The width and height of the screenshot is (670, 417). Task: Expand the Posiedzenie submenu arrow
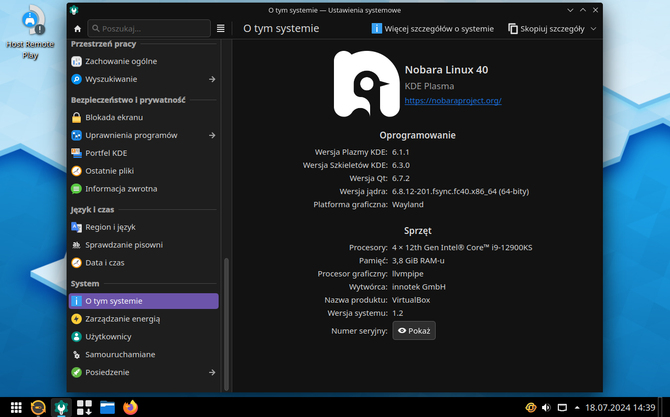(x=212, y=373)
